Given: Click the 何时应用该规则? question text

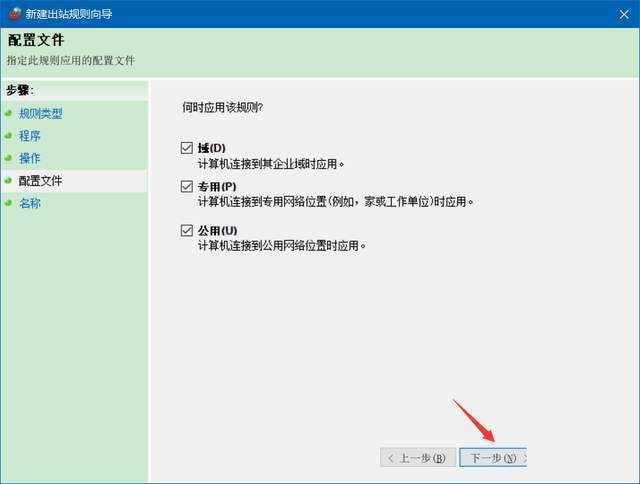Looking at the screenshot, I should [222, 108].
